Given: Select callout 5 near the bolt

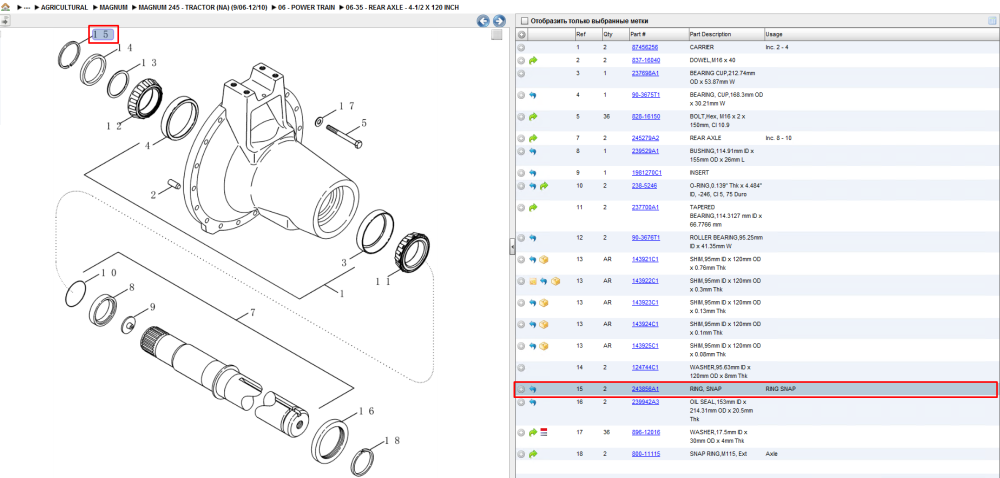Looking at the screenshot, I should click(364, 122).
